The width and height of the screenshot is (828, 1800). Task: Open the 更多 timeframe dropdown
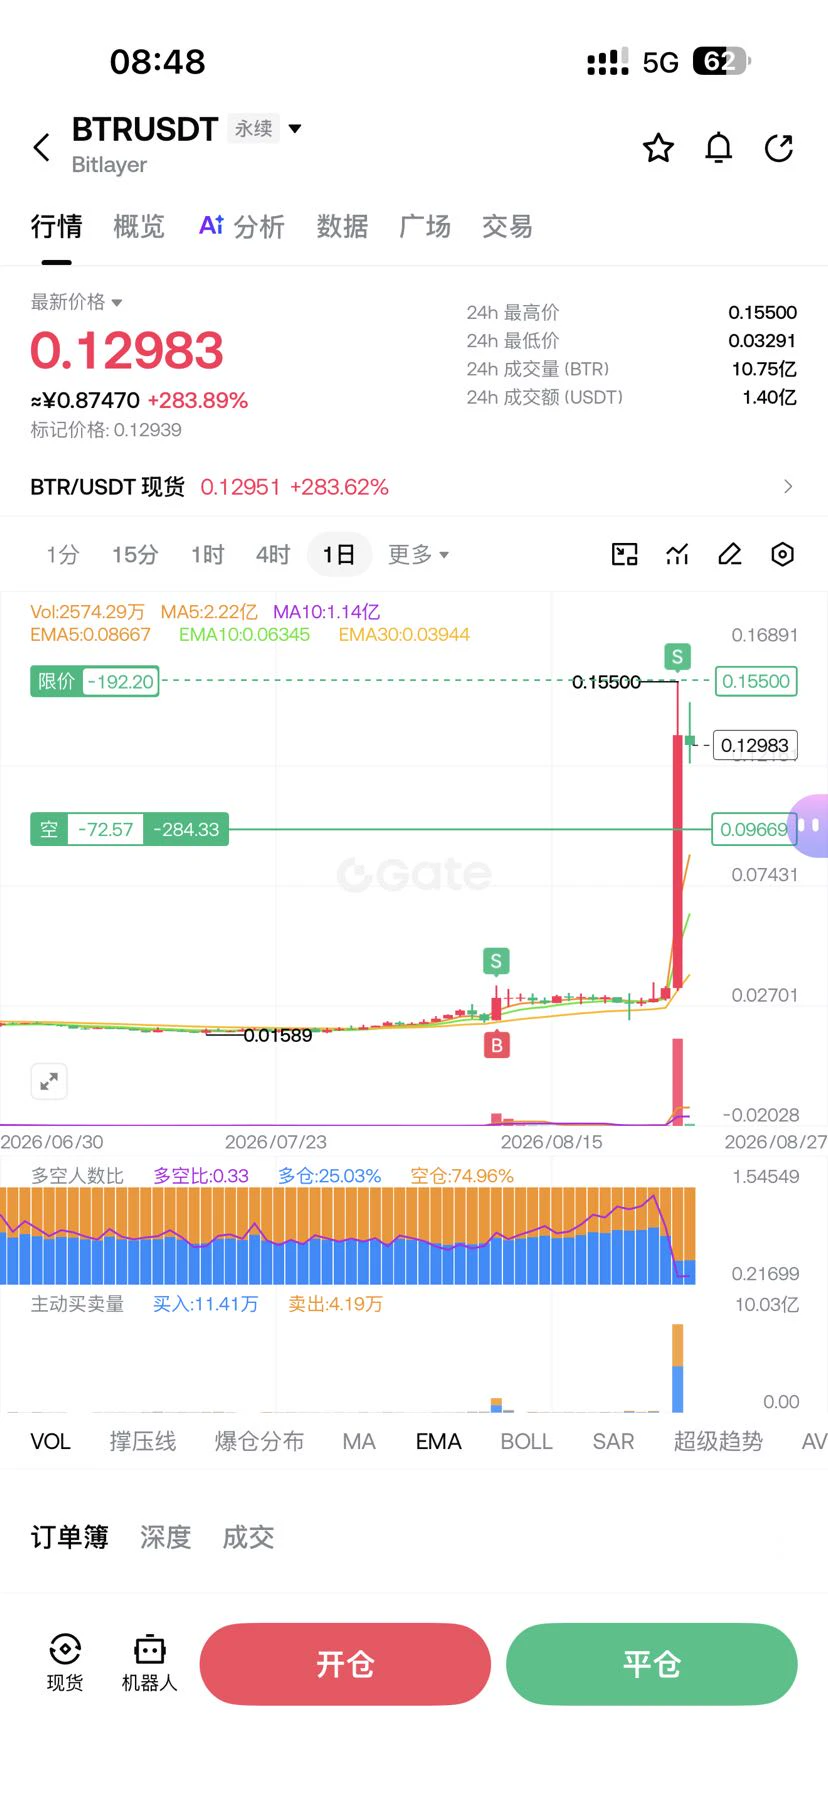[x=418, y=554]
